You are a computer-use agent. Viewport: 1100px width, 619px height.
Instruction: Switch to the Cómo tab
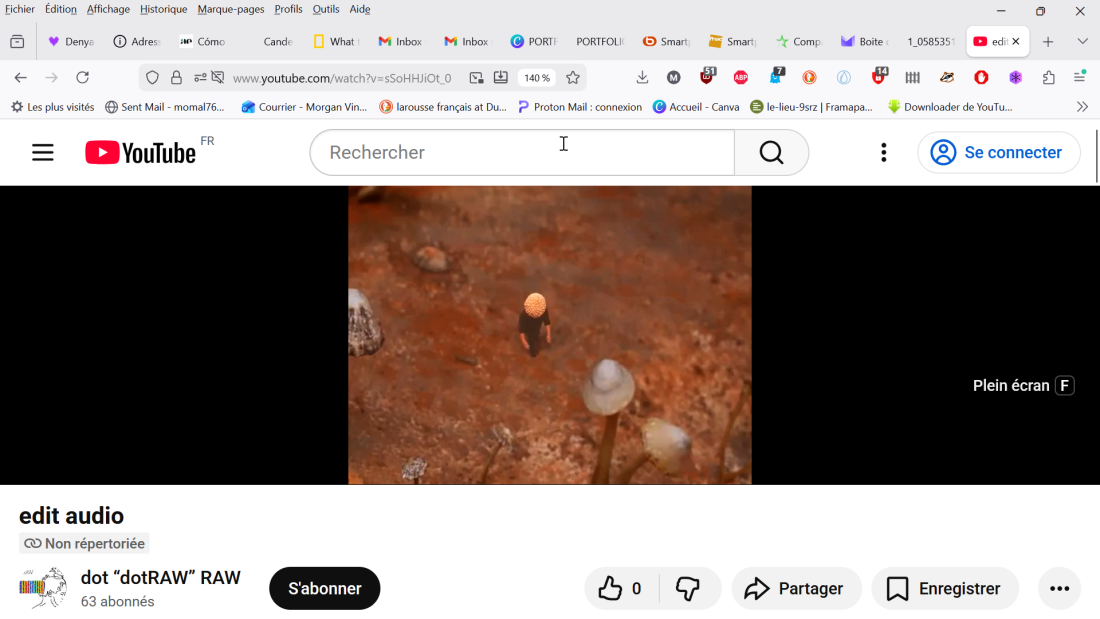203,41
